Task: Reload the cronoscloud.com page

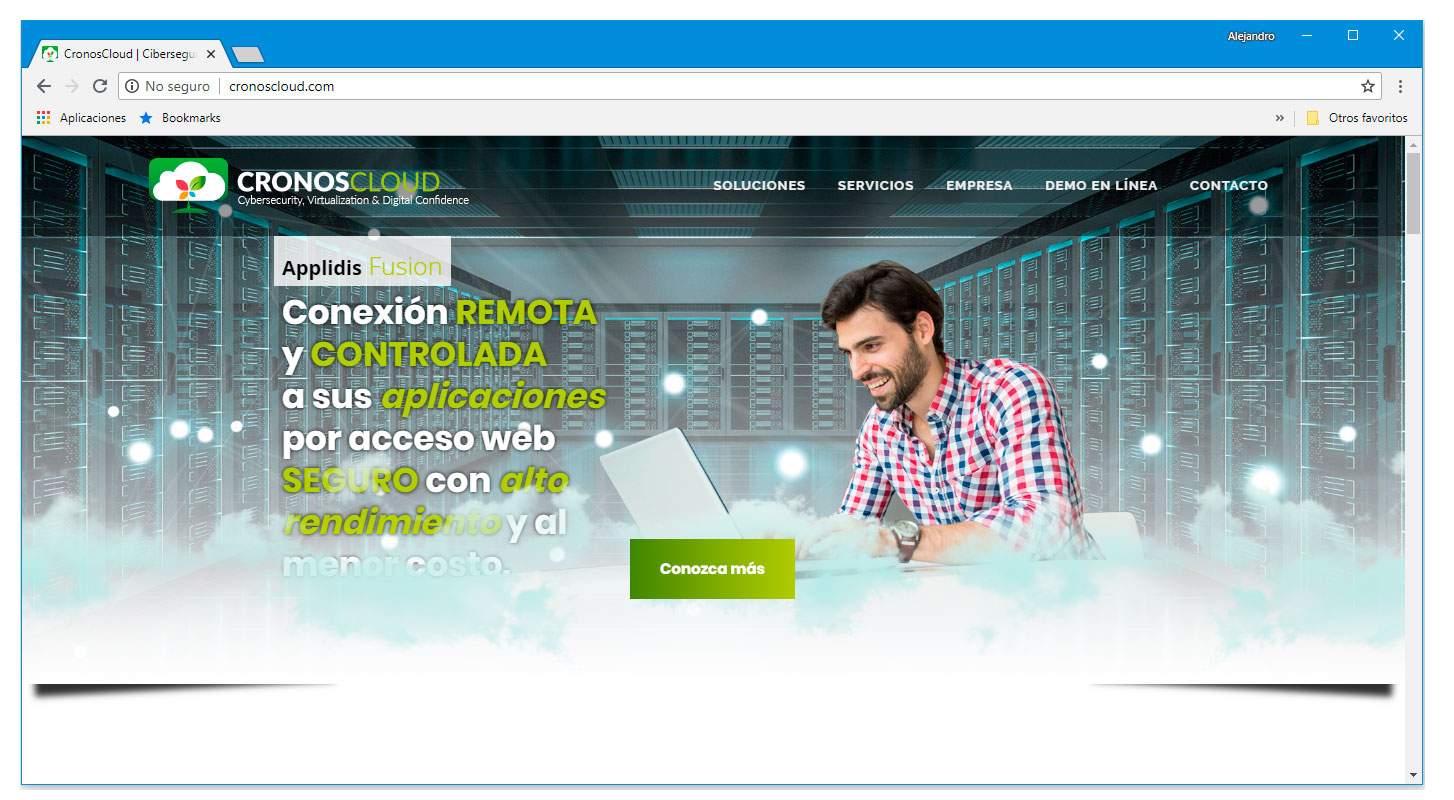Action: tap(99, 86)
